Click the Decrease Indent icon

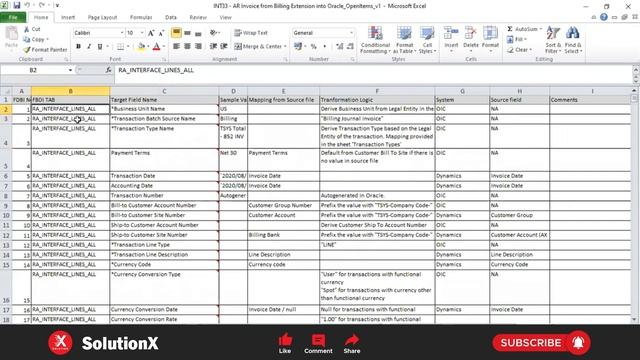coord(213,47)
